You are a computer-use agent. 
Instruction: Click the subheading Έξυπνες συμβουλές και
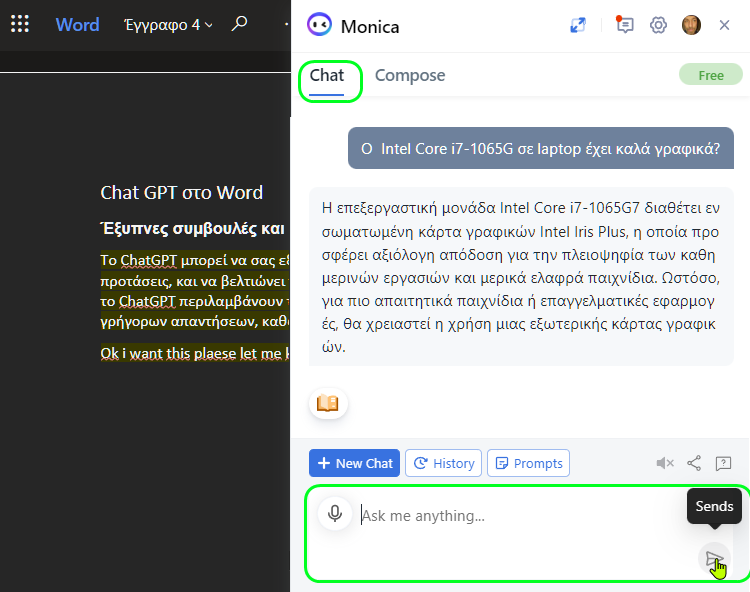coord(192,228)
